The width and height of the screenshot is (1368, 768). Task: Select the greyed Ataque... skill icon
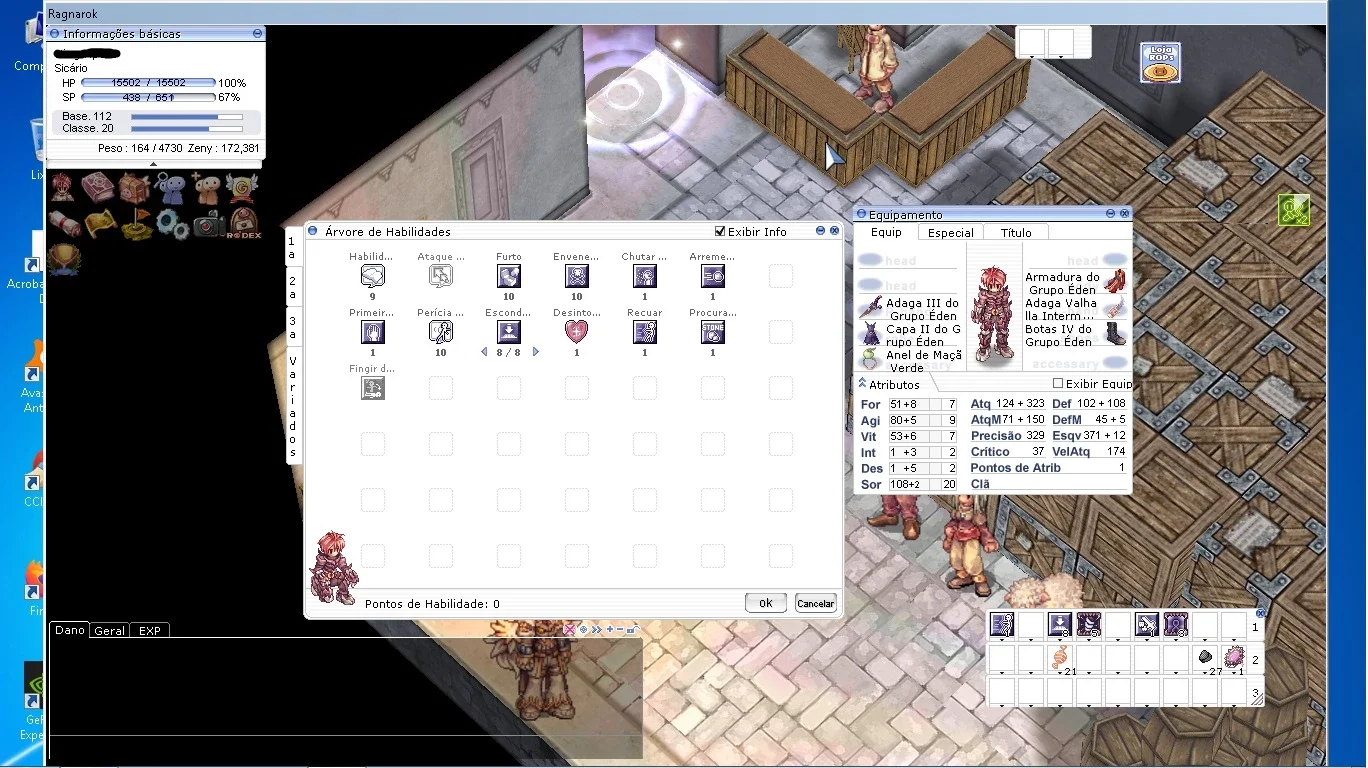tap(441, 276)
